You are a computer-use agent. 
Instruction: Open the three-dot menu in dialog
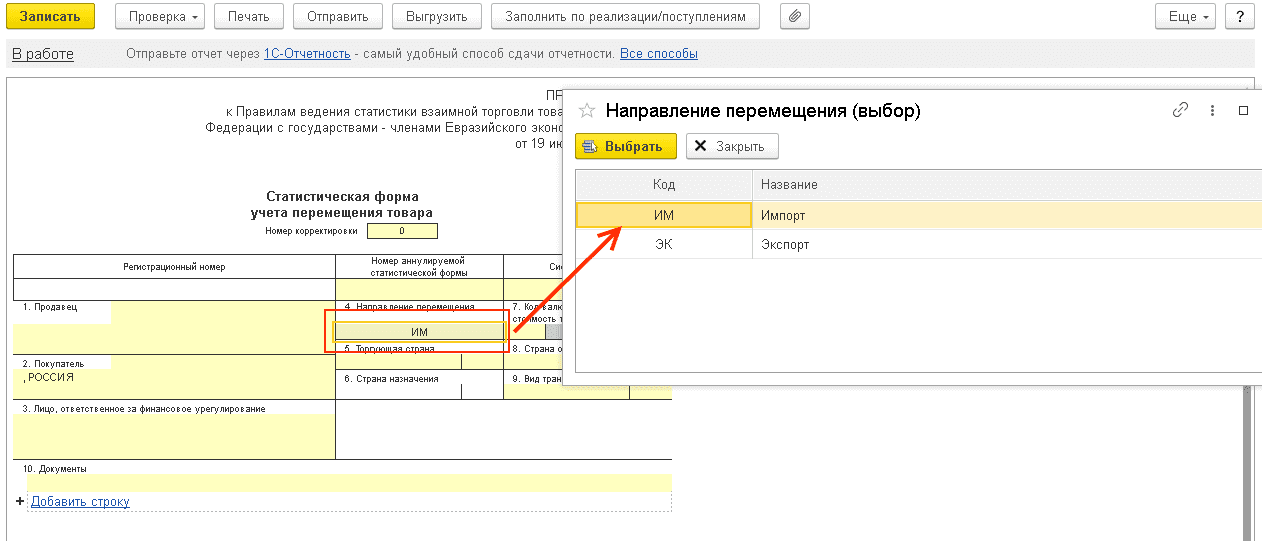1212,111
